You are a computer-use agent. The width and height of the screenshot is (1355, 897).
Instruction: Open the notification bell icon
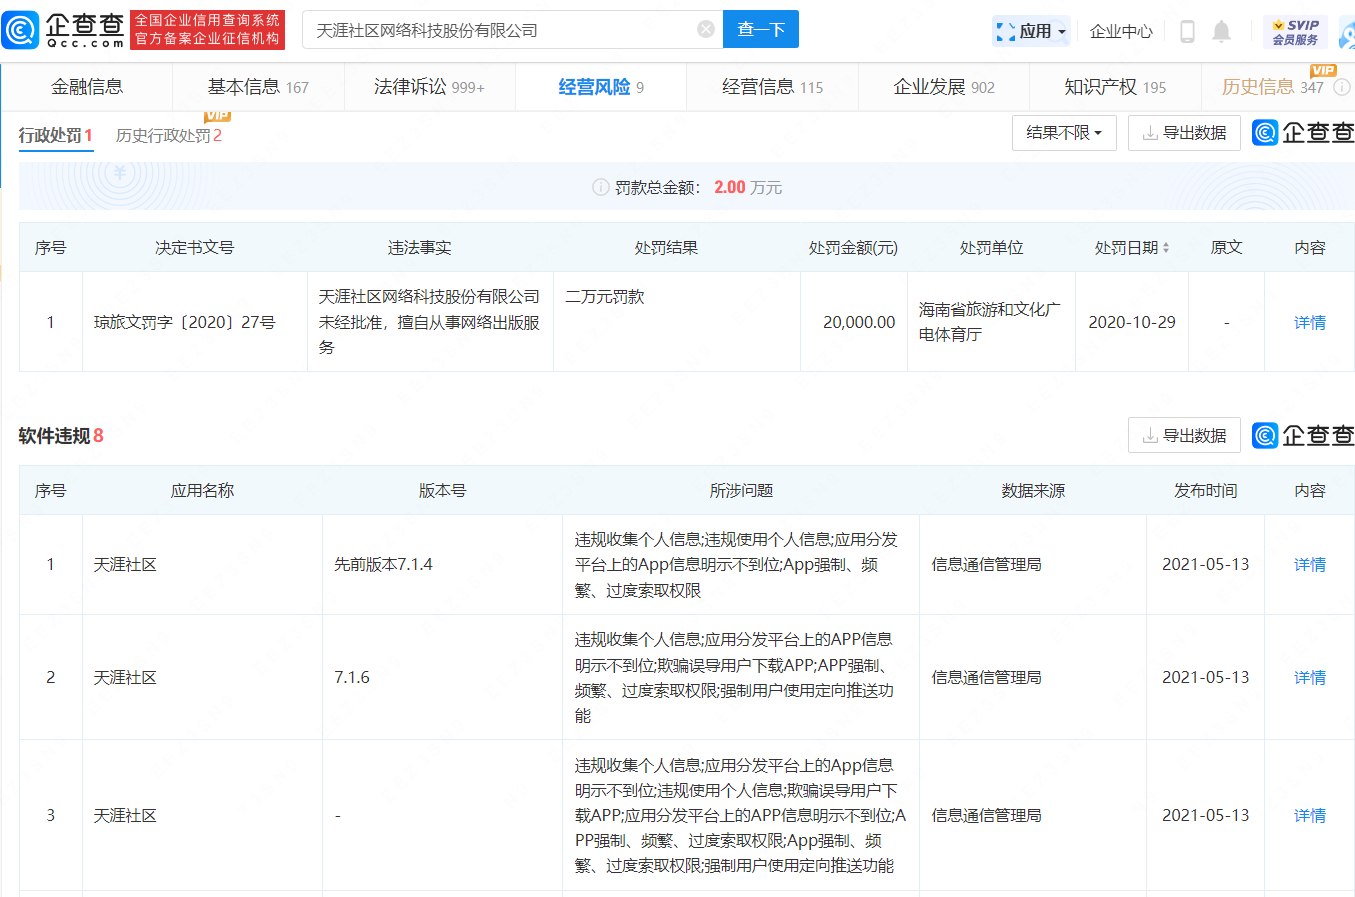point(1221,31)
